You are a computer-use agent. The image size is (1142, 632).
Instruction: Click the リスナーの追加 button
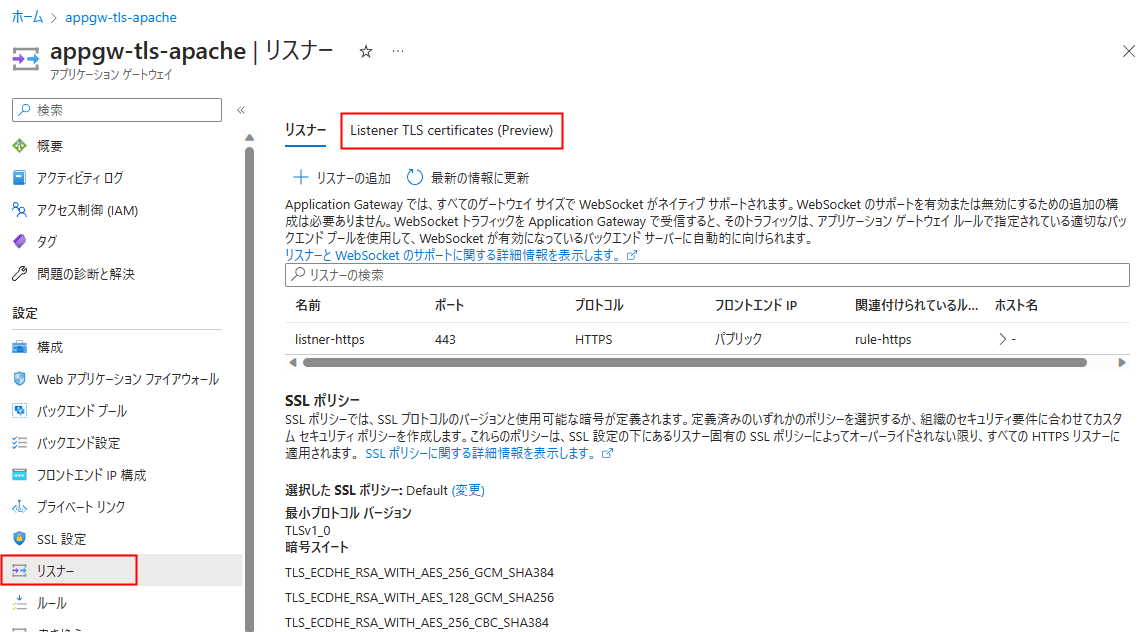coord(342,178)
